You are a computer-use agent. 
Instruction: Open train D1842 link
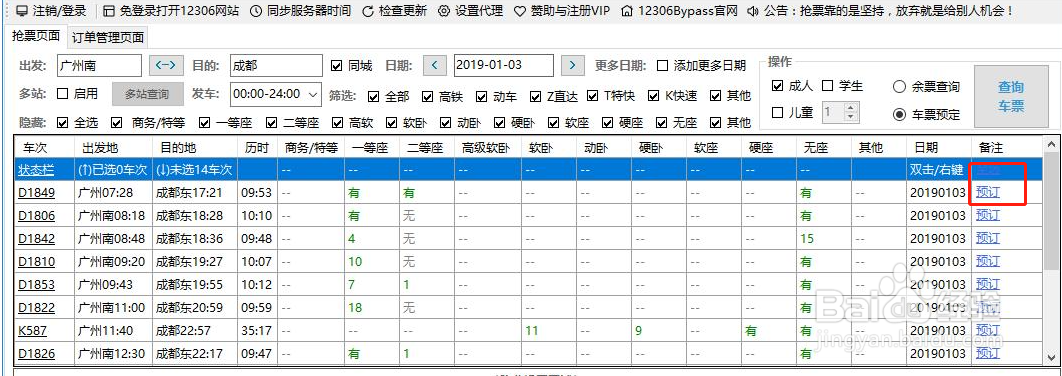pos(37,239)
